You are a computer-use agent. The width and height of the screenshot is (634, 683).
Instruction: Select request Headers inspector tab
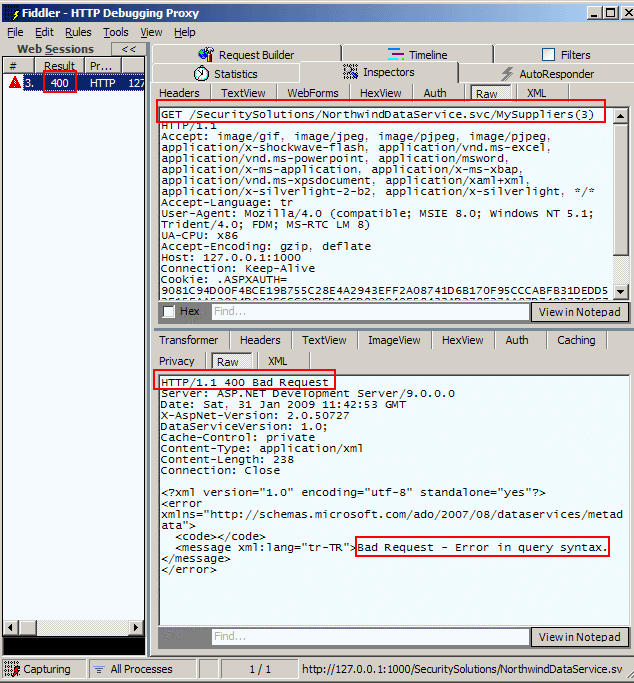tap(179, 93)
